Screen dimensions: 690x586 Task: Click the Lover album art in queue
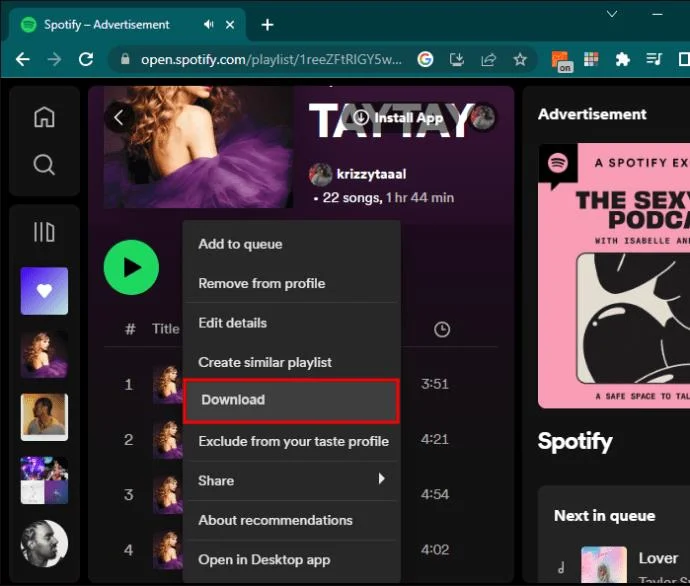click(604, 566)
